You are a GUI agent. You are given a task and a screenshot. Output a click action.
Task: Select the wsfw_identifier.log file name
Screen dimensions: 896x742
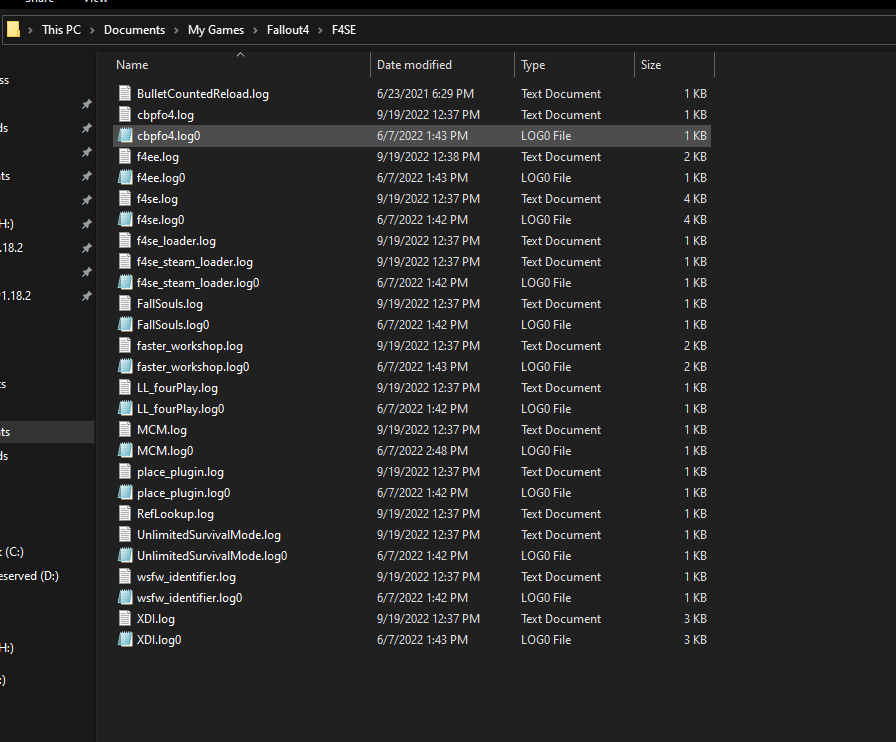point(186,577)
